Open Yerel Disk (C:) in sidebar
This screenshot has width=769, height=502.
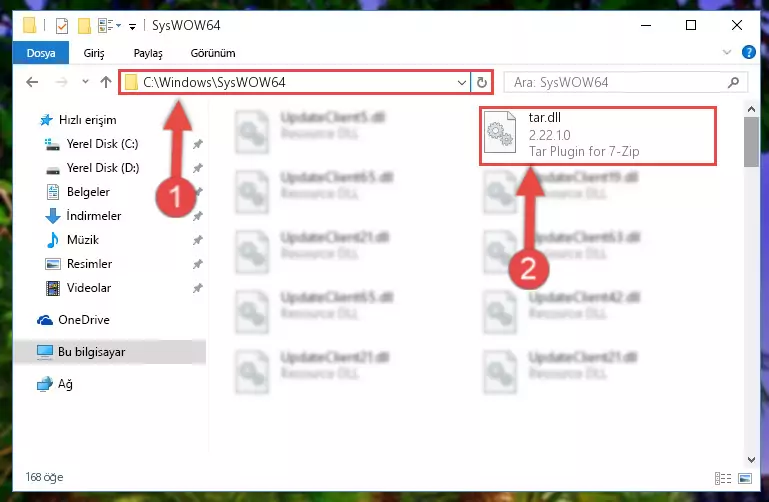point(102,144)
